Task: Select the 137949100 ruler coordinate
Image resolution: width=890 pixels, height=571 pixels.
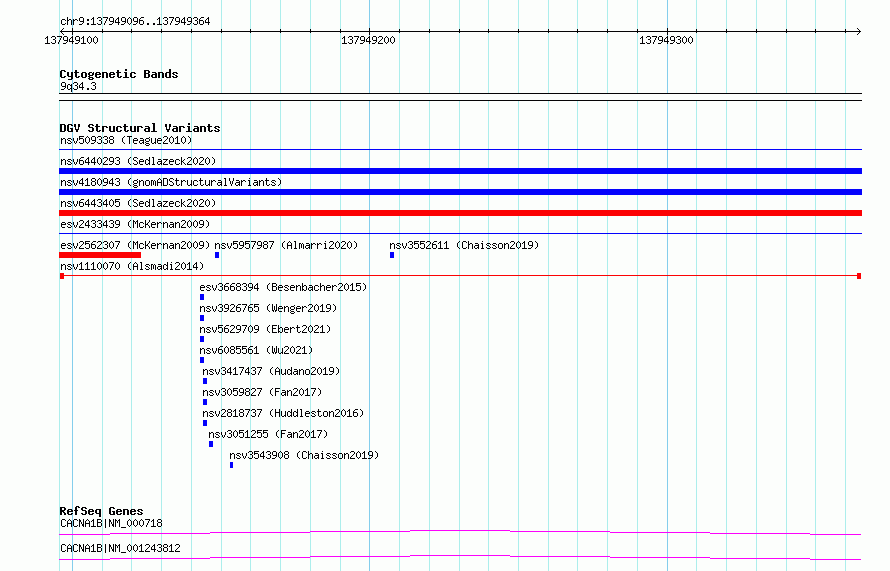Action: [x=71, y=40]
